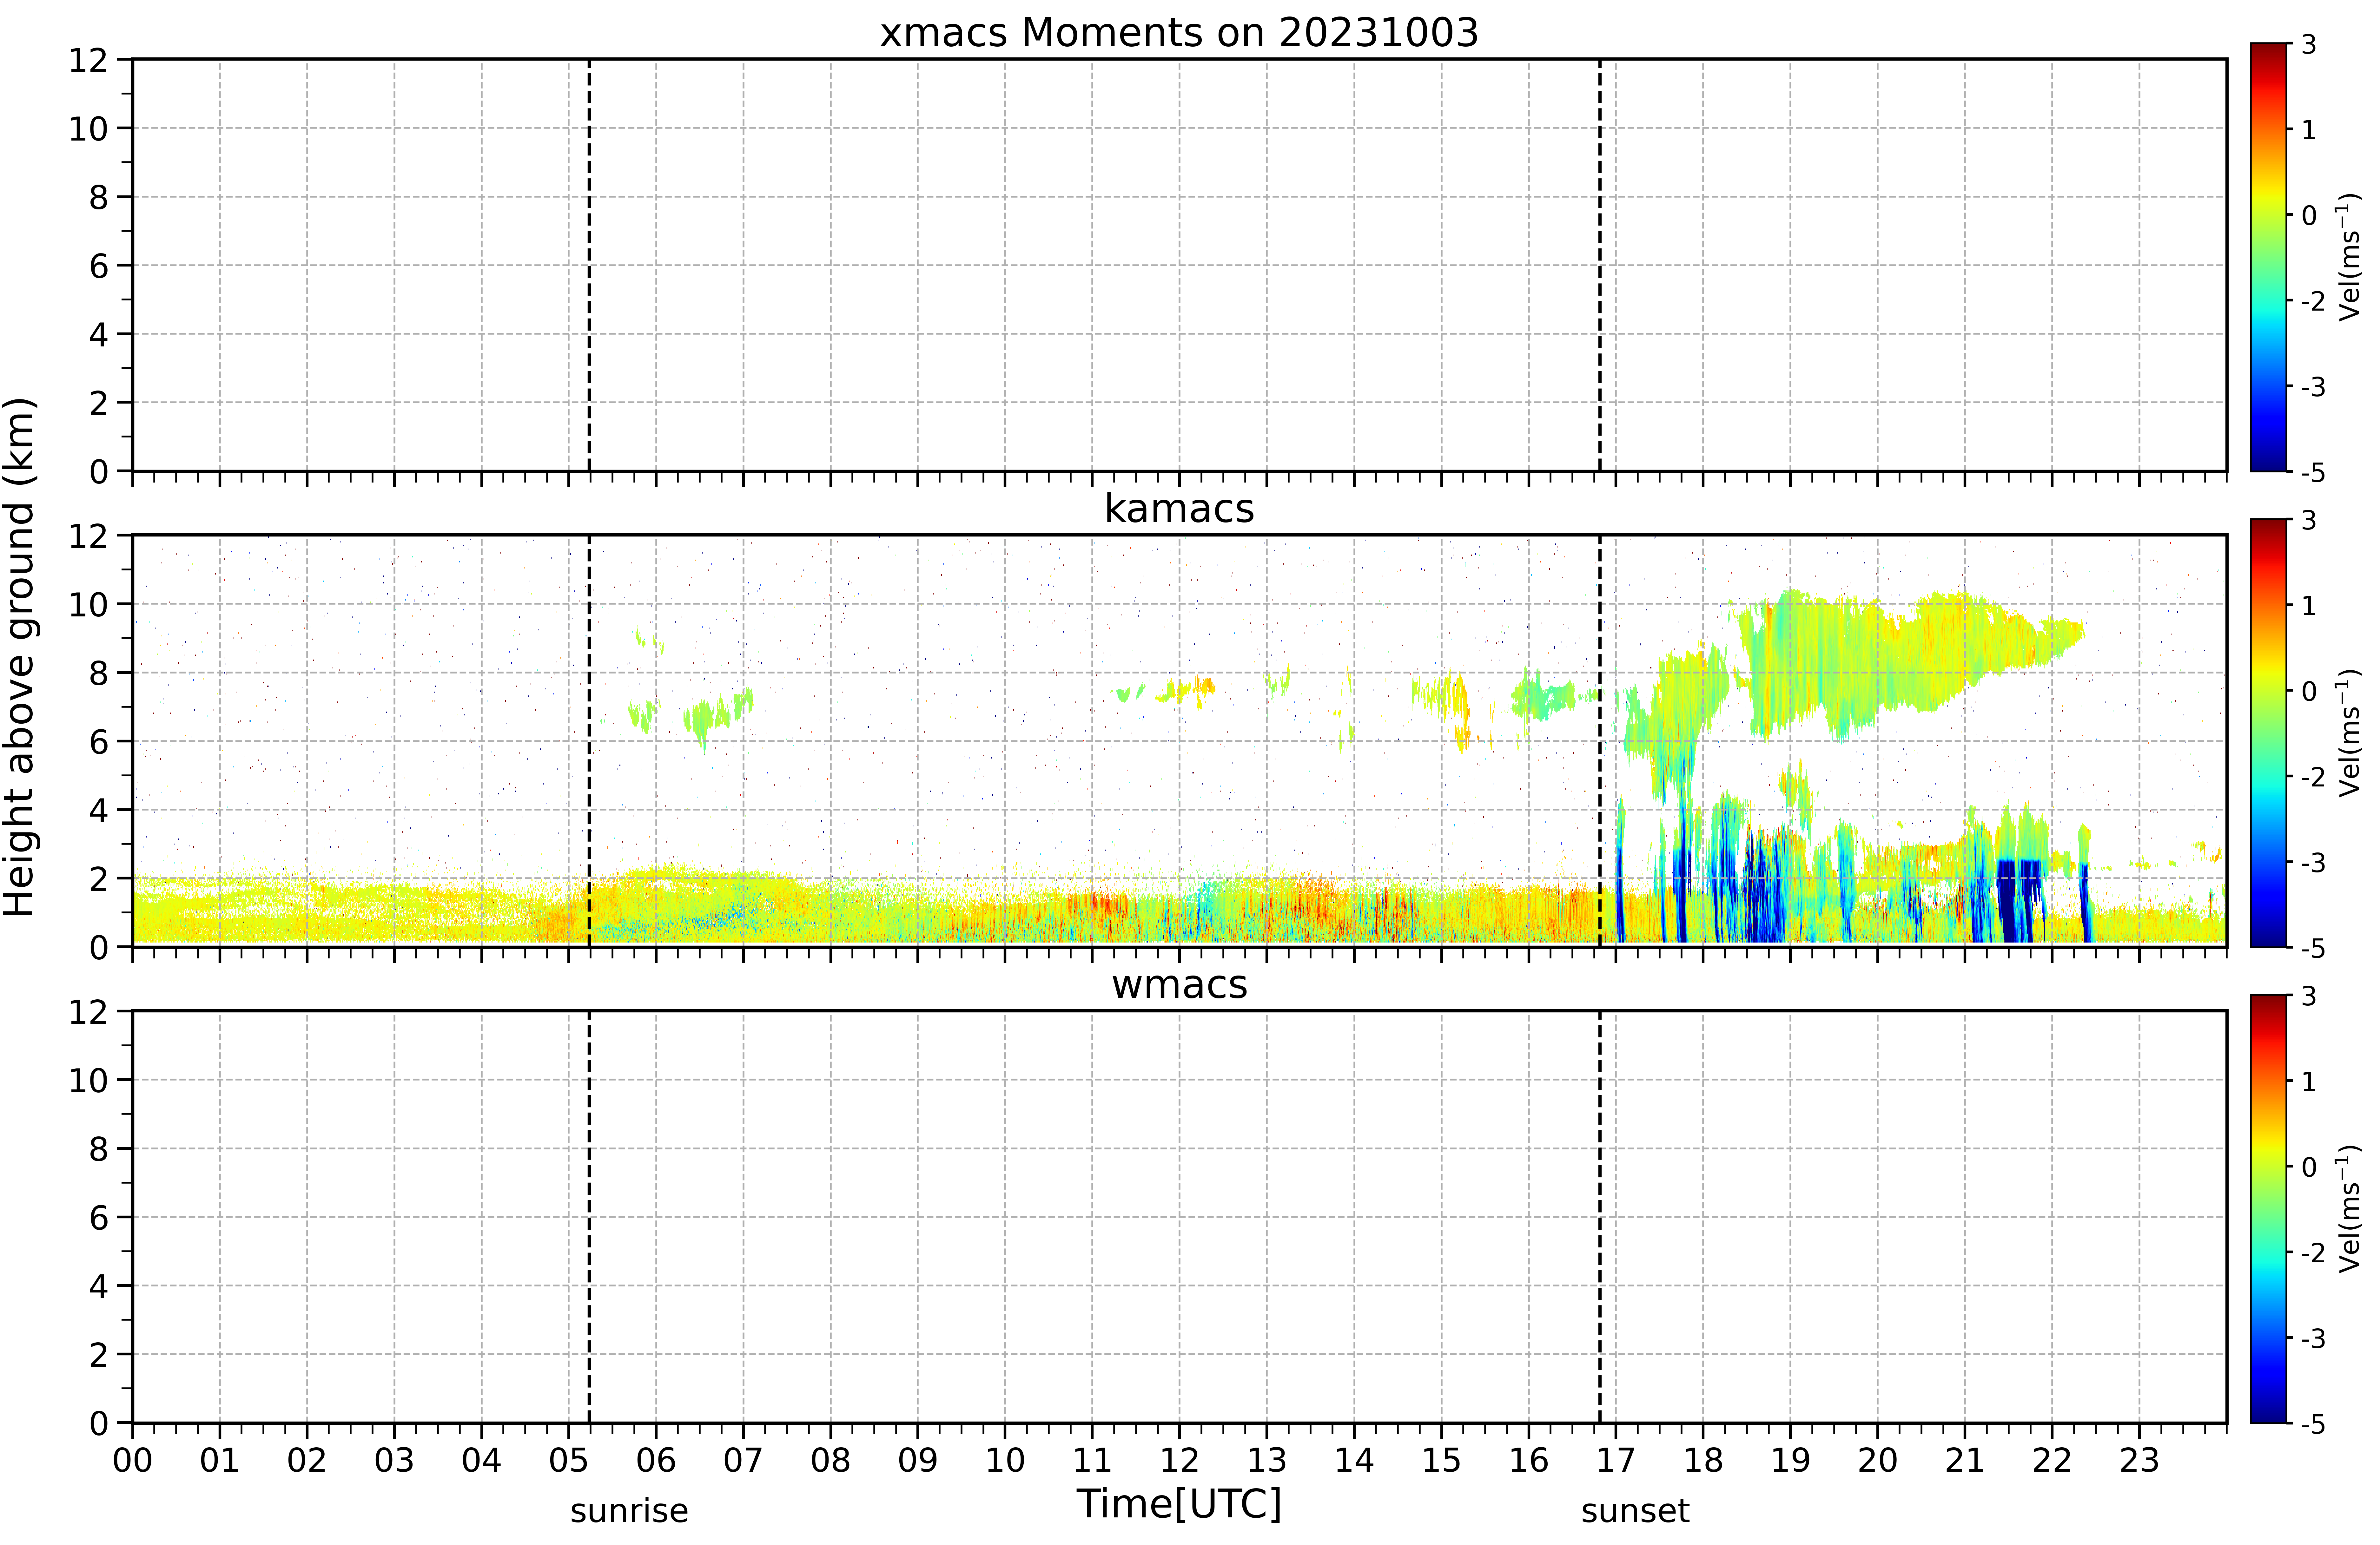The height and width of the screenshot is (1545, 2380).
Task: Click the "06" time tick label
Action: [x=656, y=1461]
